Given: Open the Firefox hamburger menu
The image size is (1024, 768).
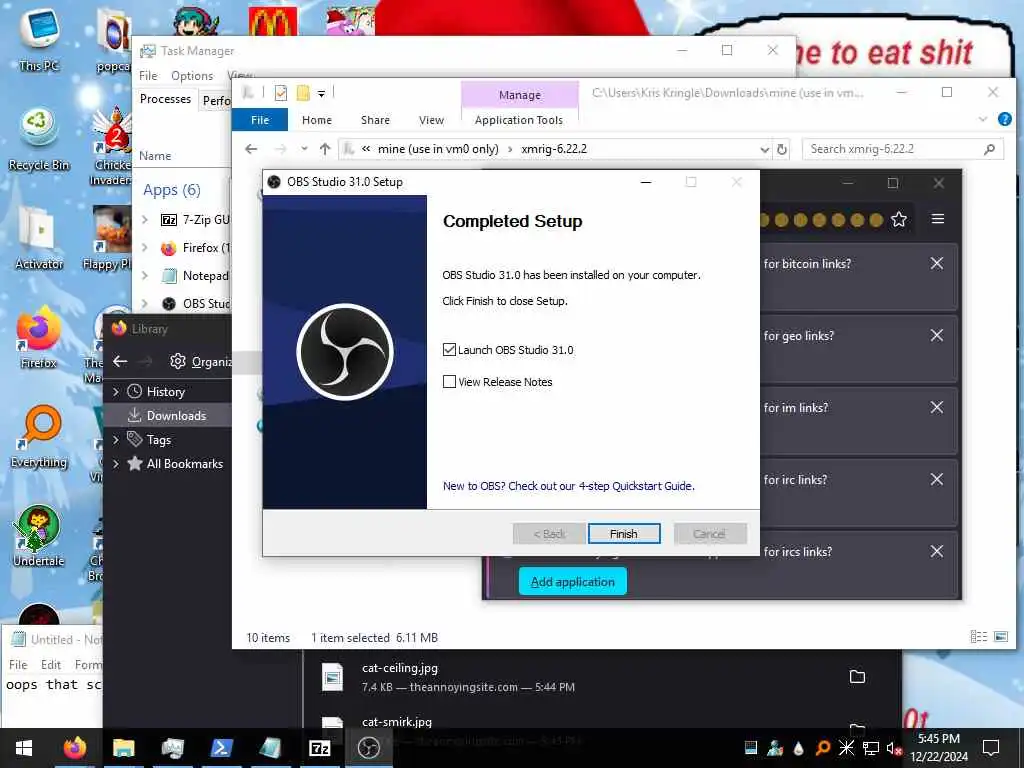Looking at the screenshot, I should tap(938, 219).
